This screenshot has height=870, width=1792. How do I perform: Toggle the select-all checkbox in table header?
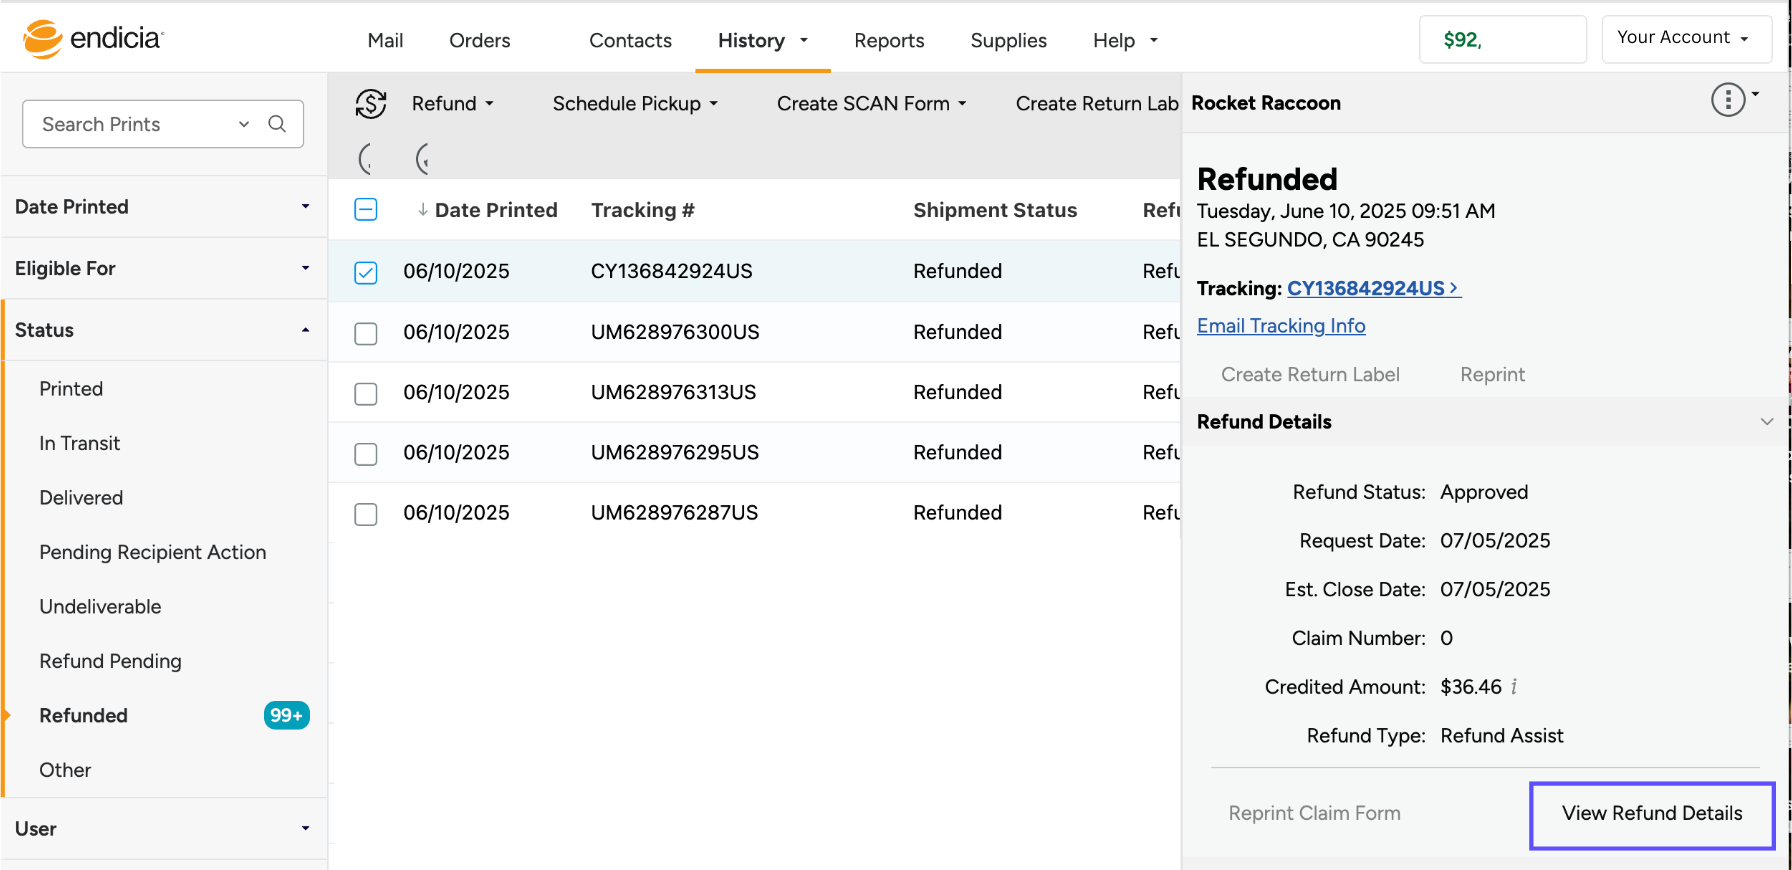click(x=366, y=210)
